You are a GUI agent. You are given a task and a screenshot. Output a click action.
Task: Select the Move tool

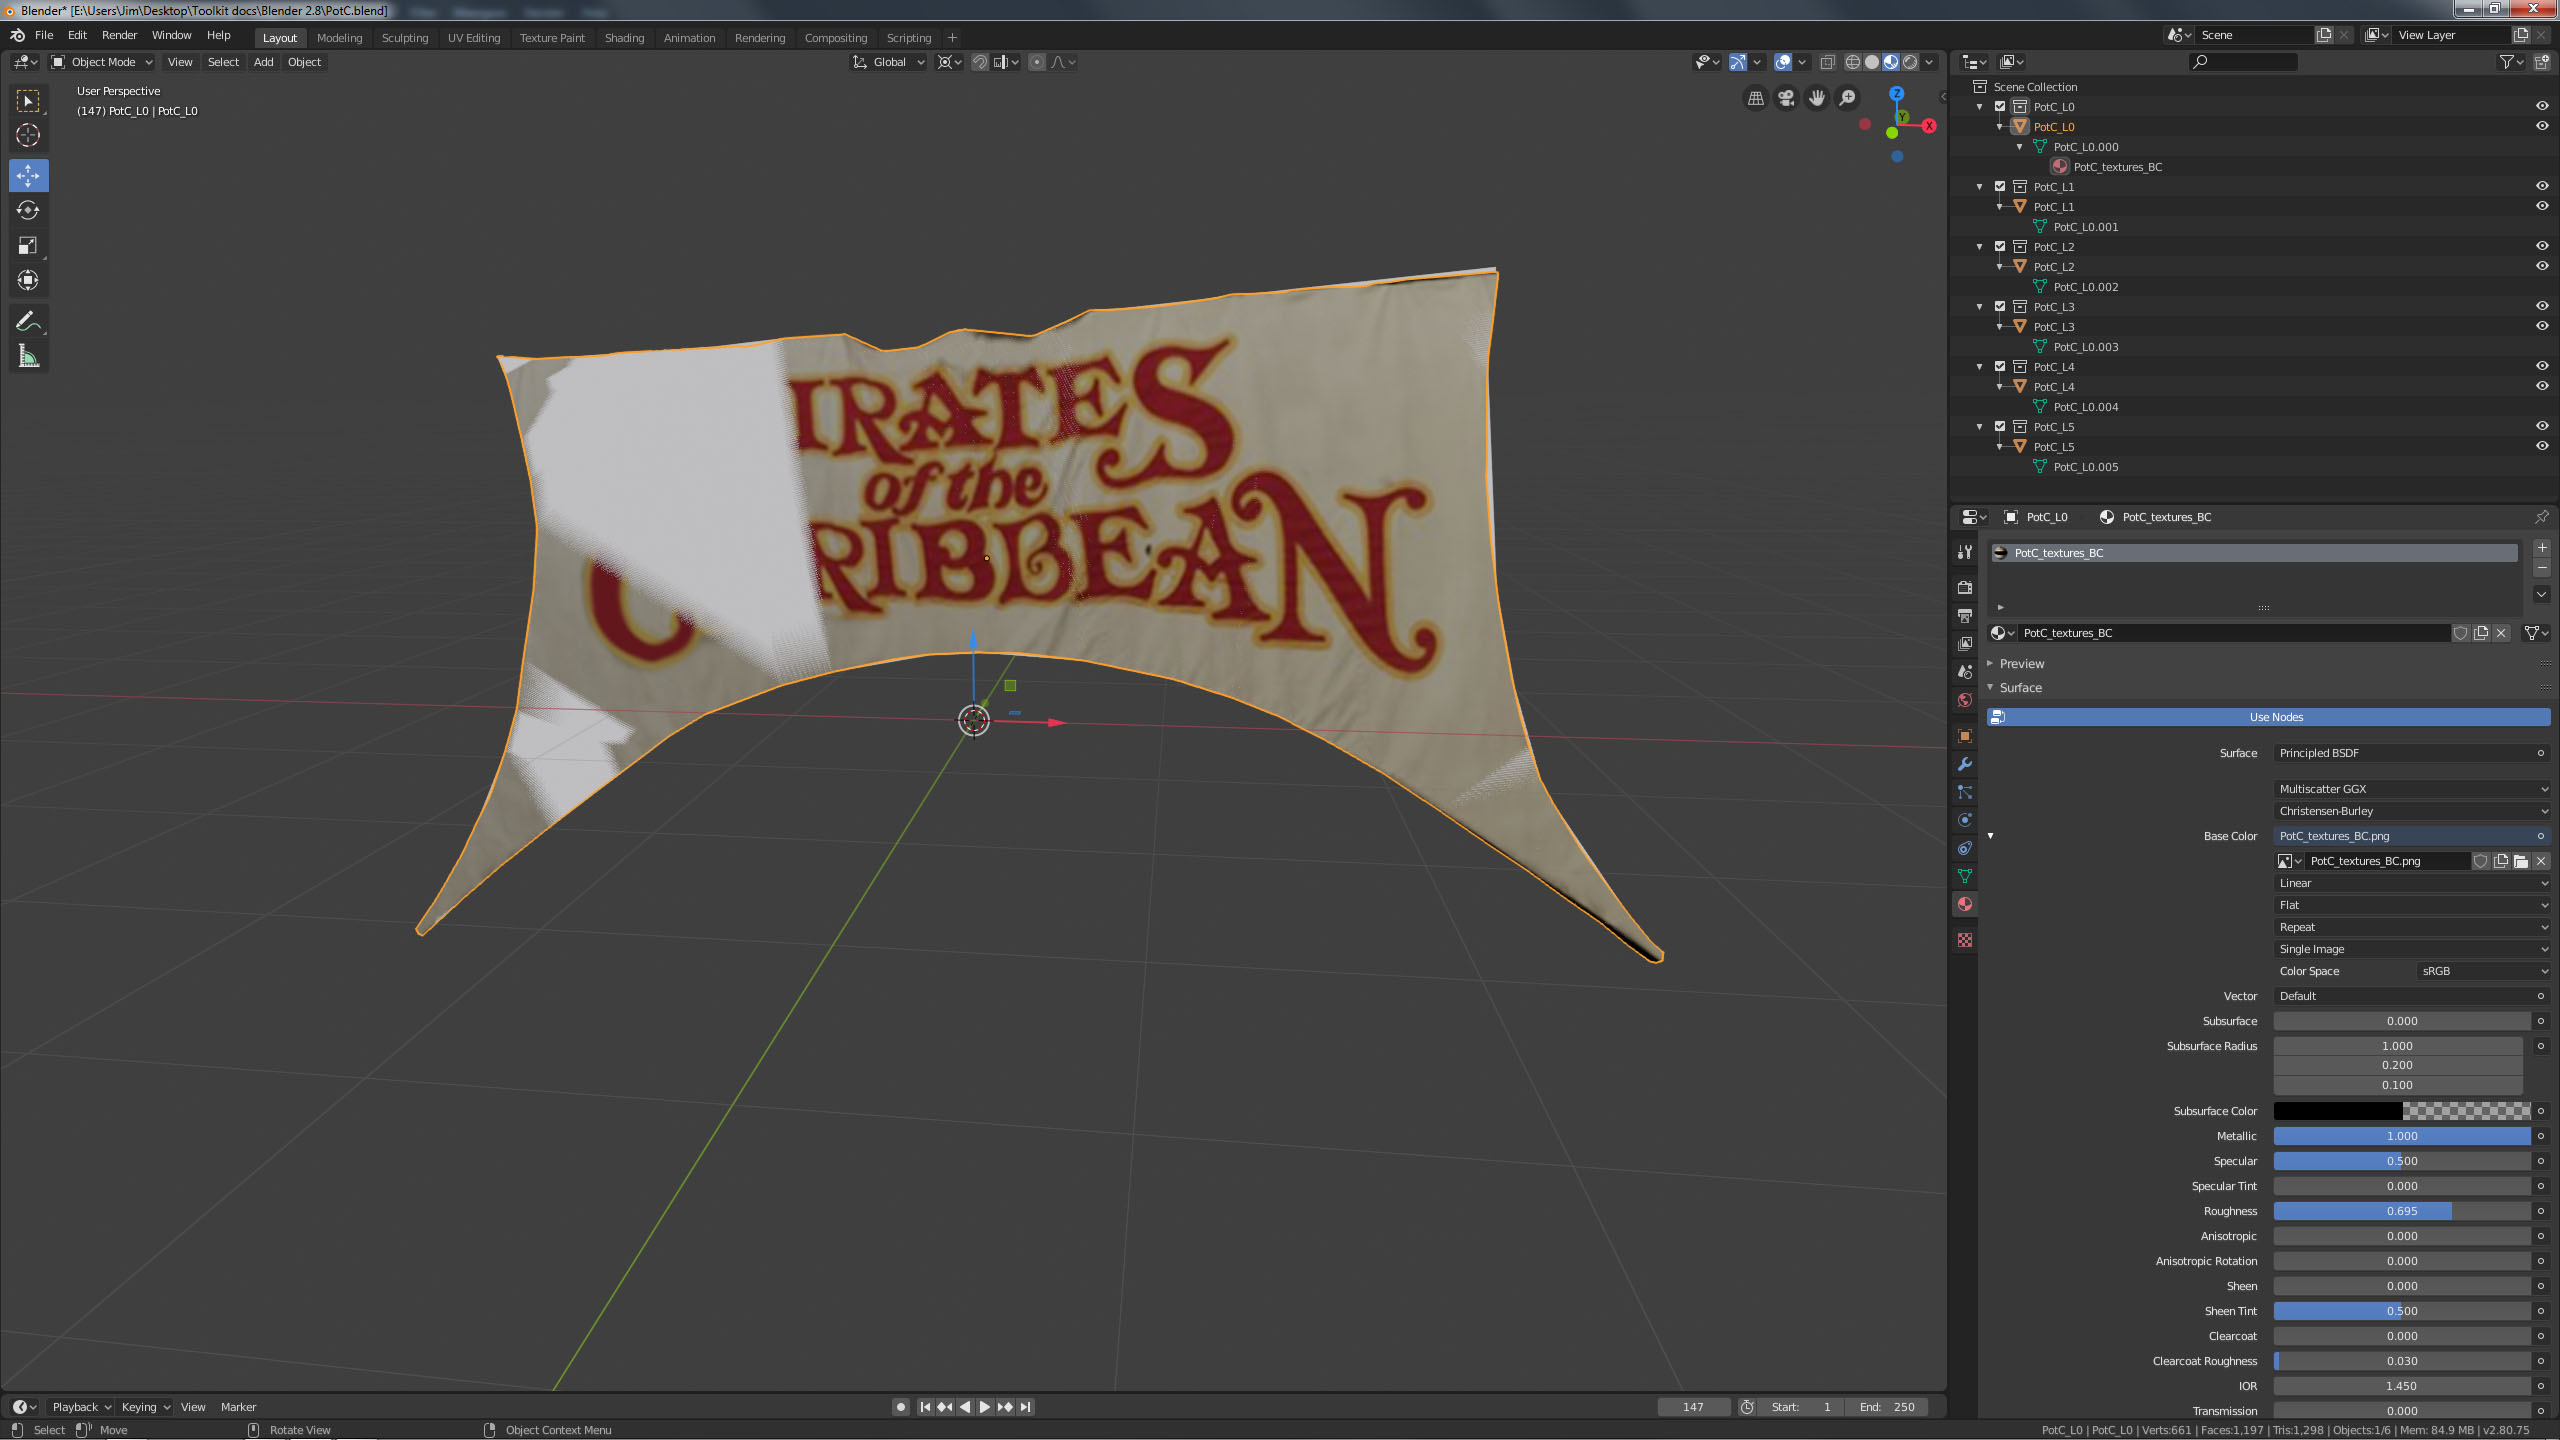click(28, 175)
